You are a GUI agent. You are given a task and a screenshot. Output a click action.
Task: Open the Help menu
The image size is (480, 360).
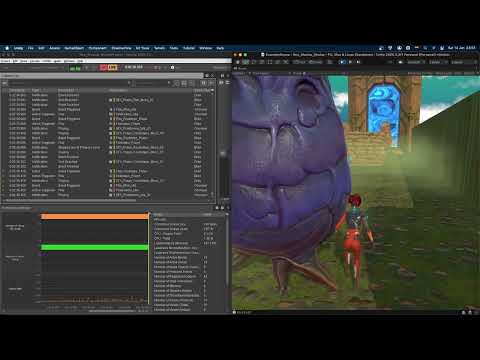pos(220,48)
